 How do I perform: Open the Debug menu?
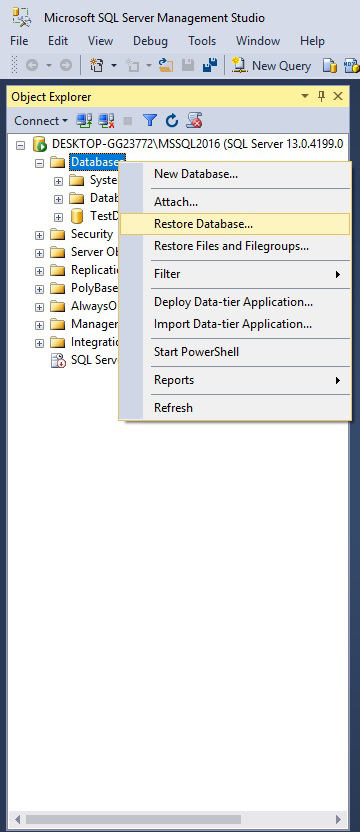(x=150, y=41)
